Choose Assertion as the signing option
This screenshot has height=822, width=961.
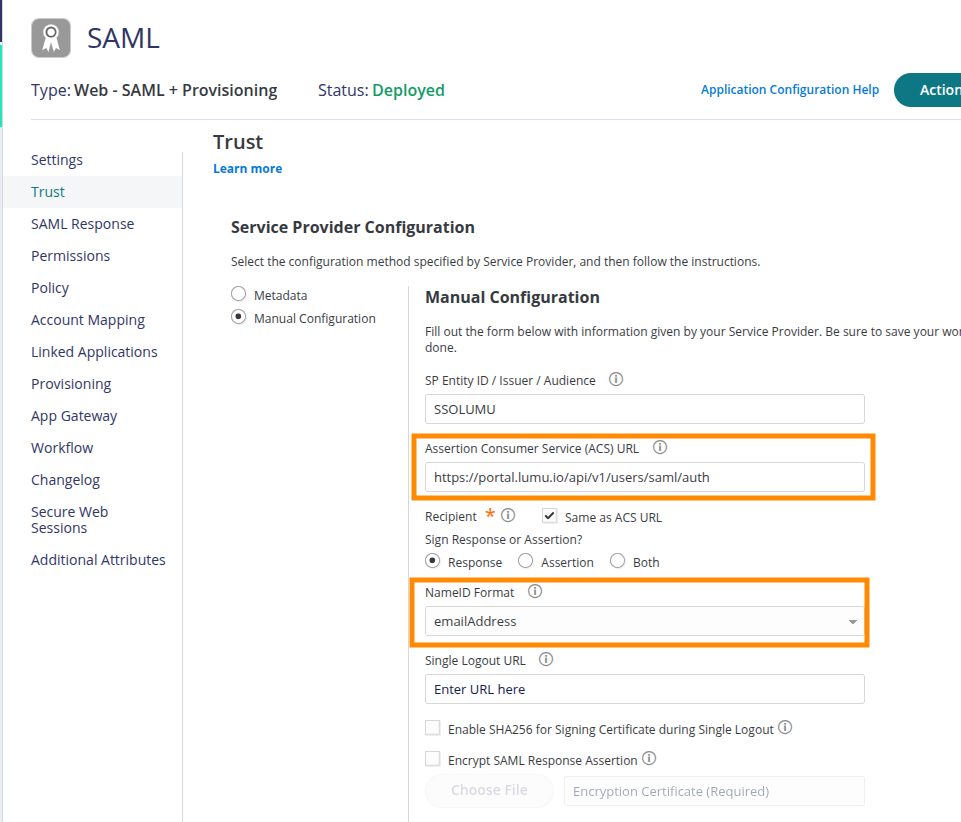coord(526,561)
